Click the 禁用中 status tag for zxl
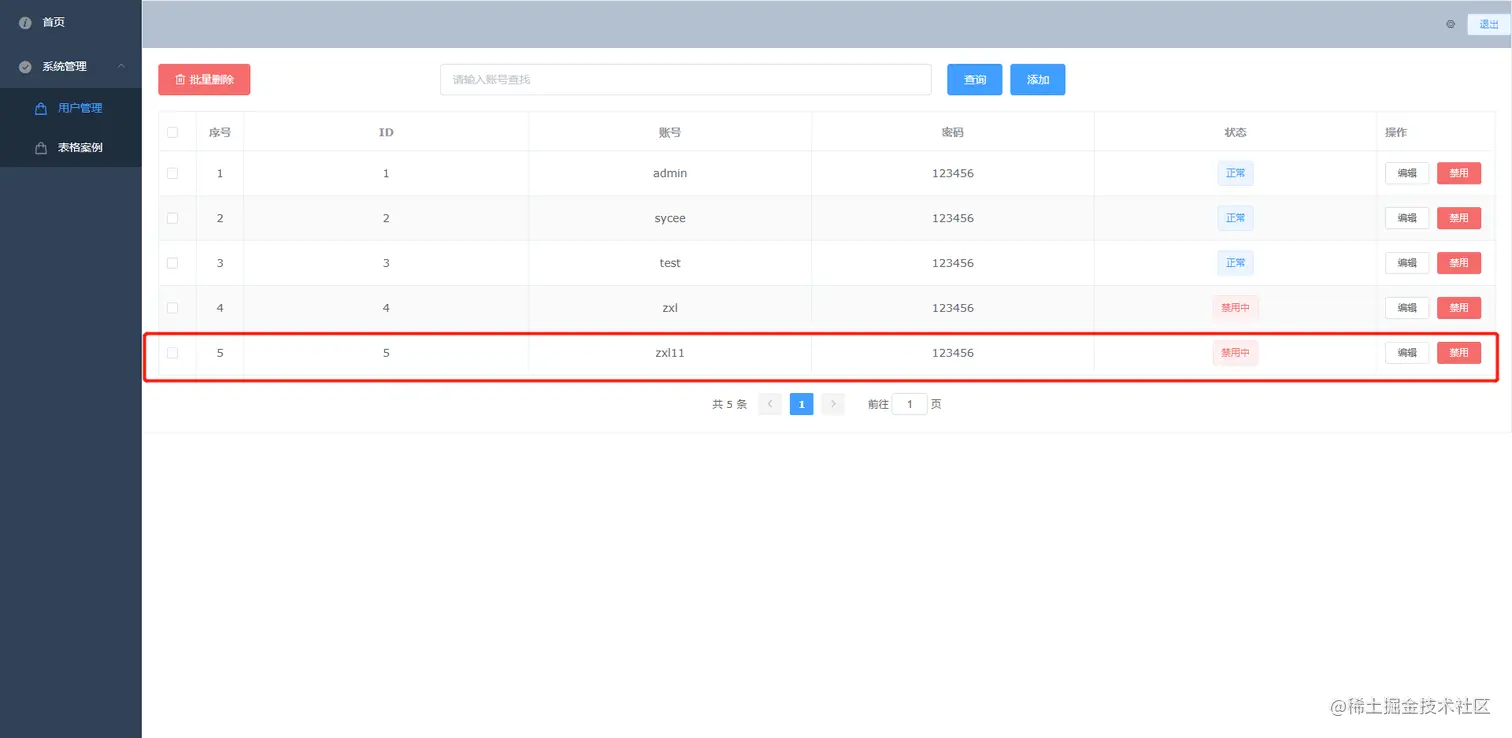 pos(1235,308)
